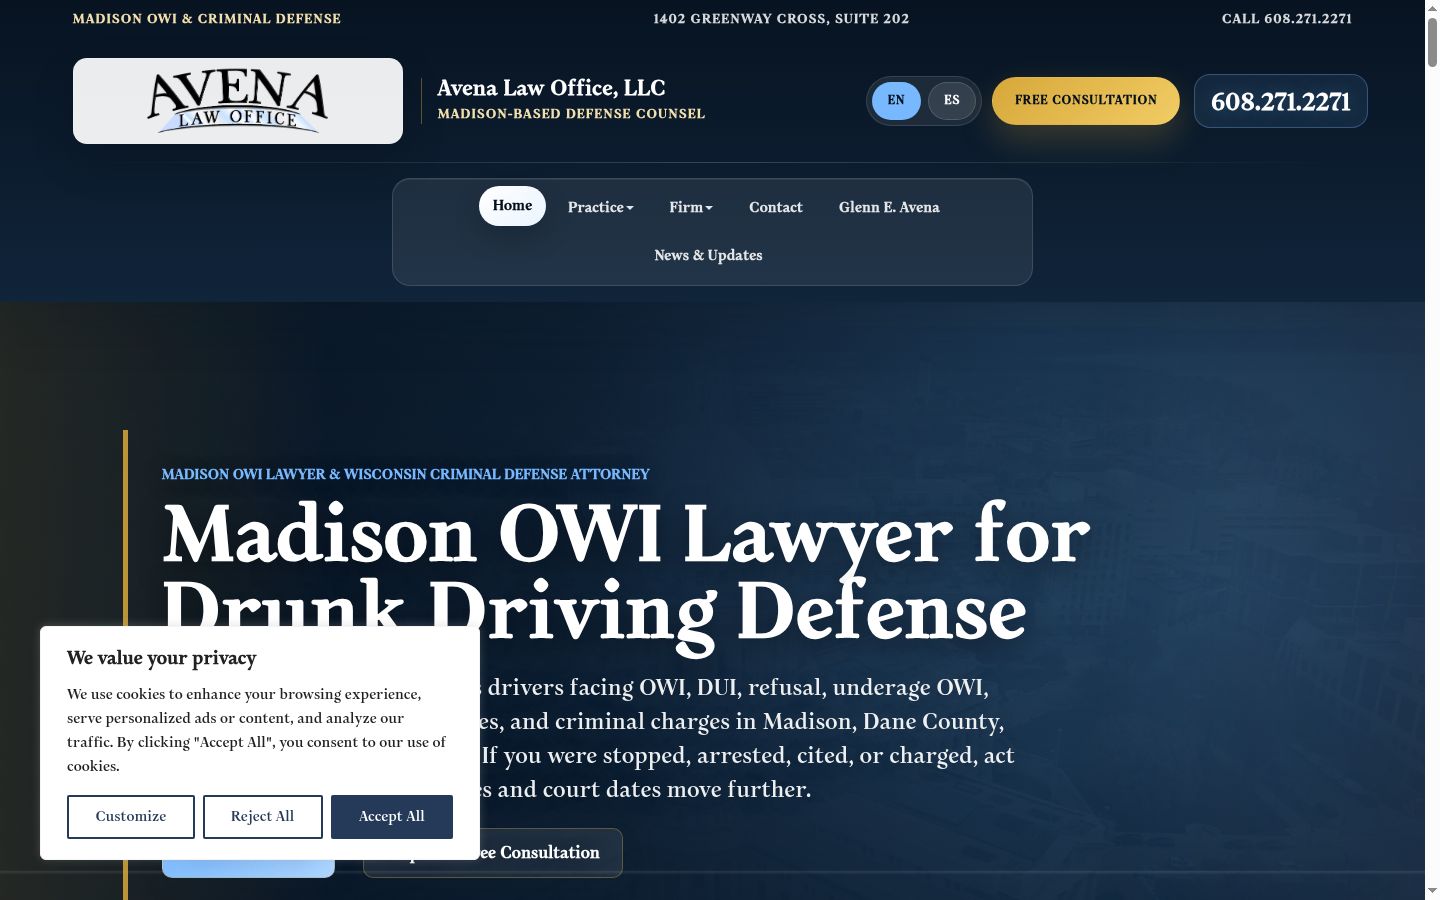Click the scrollbar up arrow

coord(1432,8)
